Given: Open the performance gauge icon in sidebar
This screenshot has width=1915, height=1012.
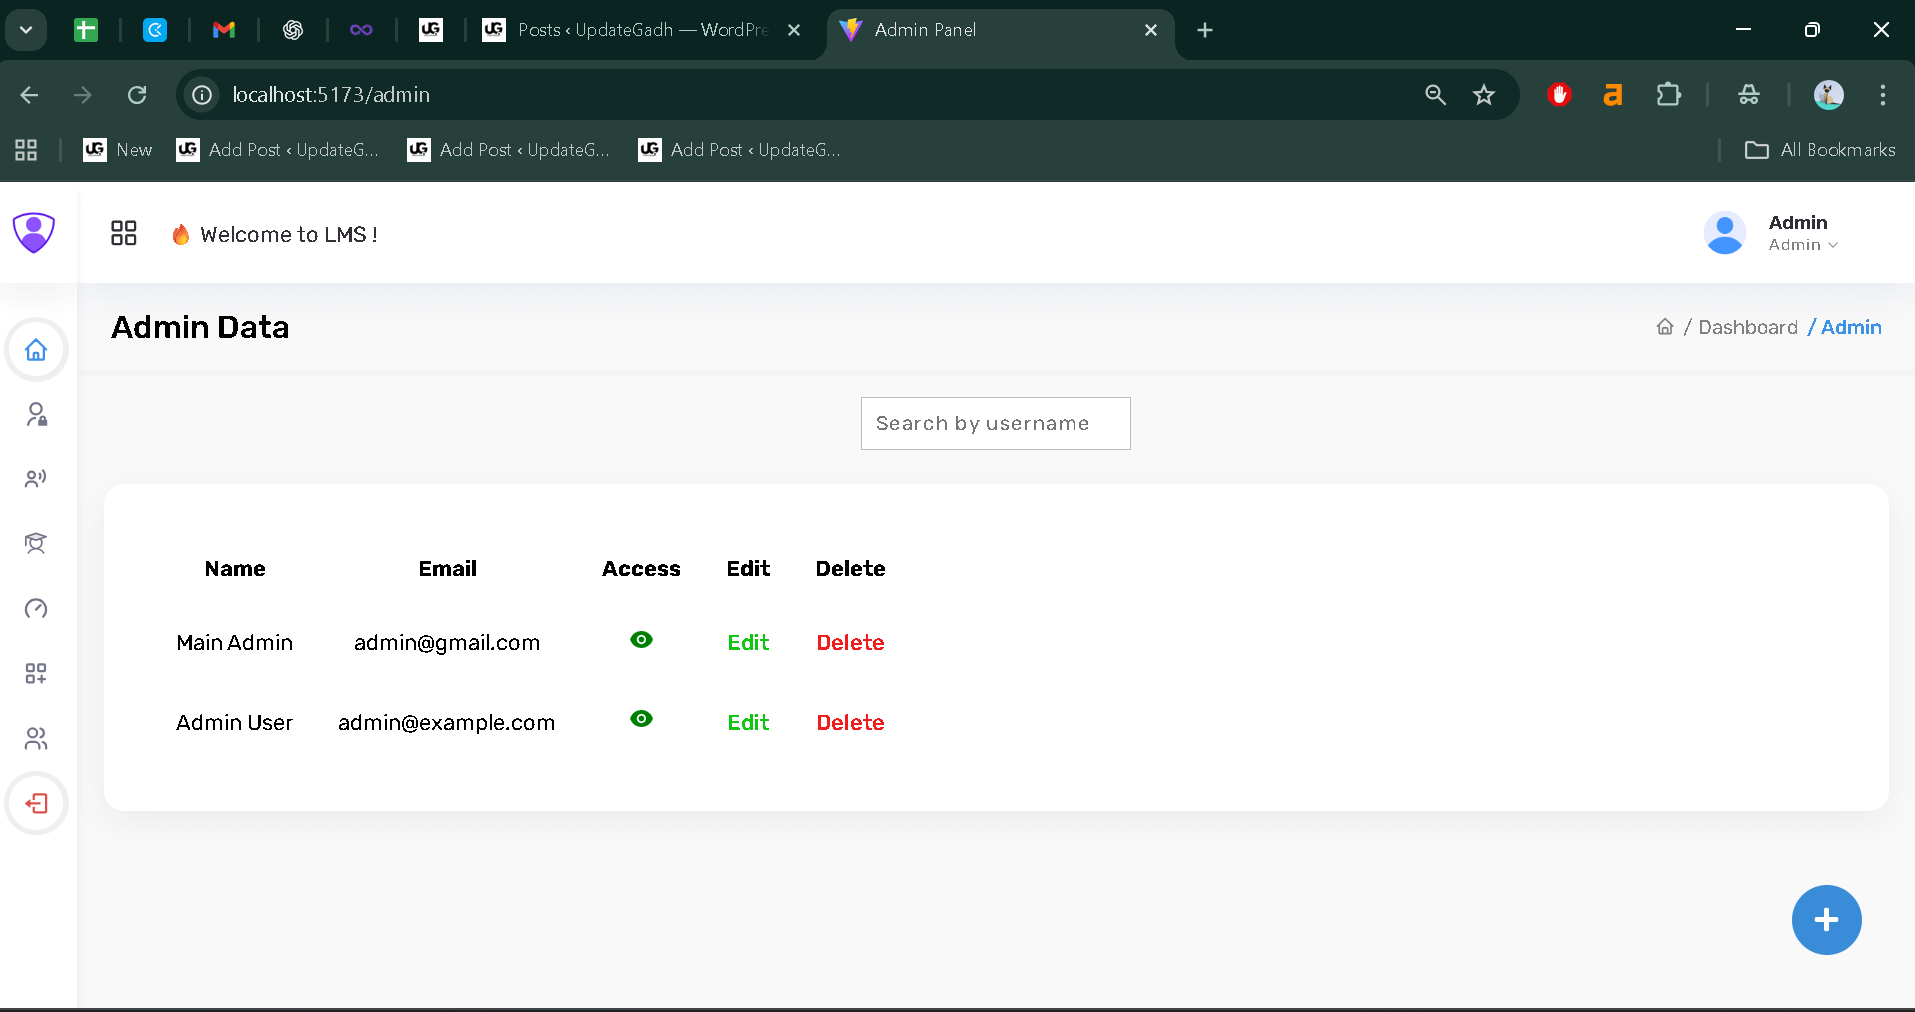Looking at the screenshot, I should 36,608.
